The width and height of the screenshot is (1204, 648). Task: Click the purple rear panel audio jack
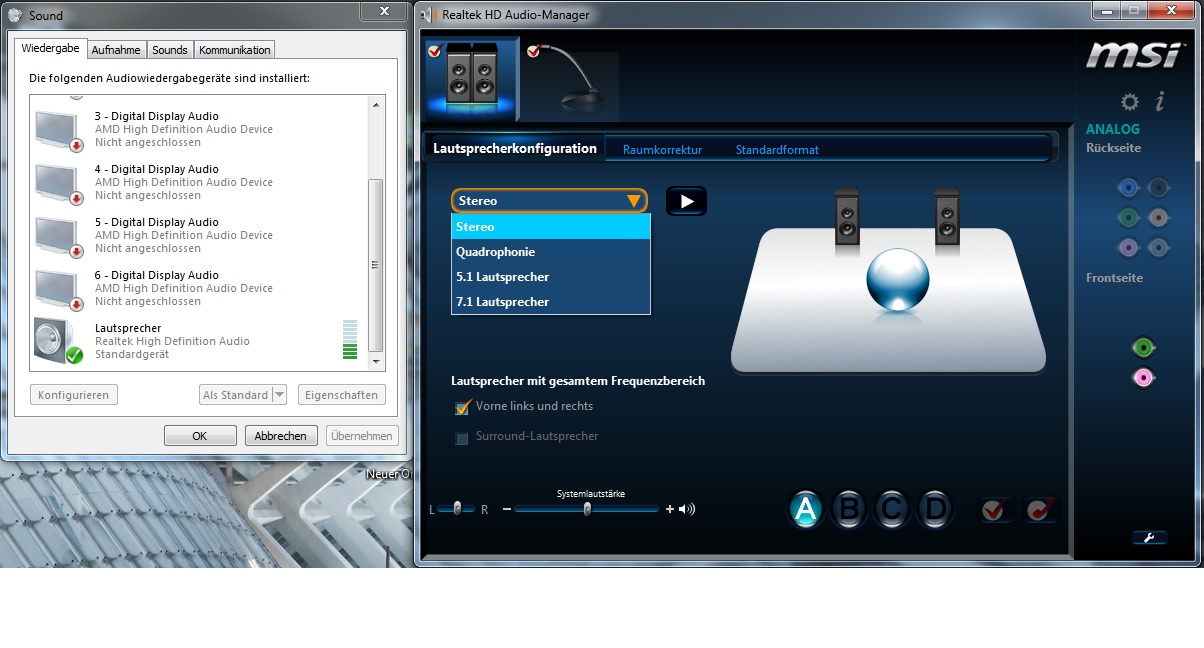pyautogui.click(x=1128, y=247)
